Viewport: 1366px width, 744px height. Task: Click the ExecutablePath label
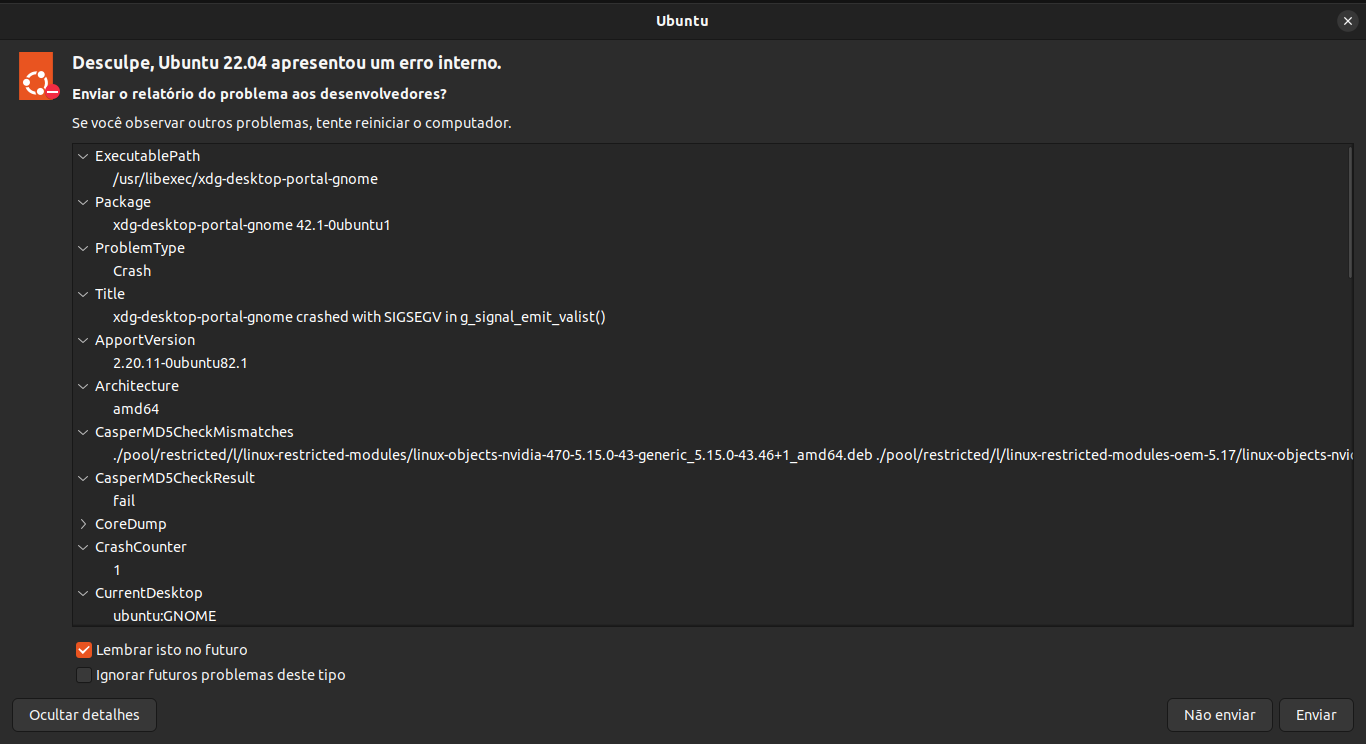tap(147, 156)
